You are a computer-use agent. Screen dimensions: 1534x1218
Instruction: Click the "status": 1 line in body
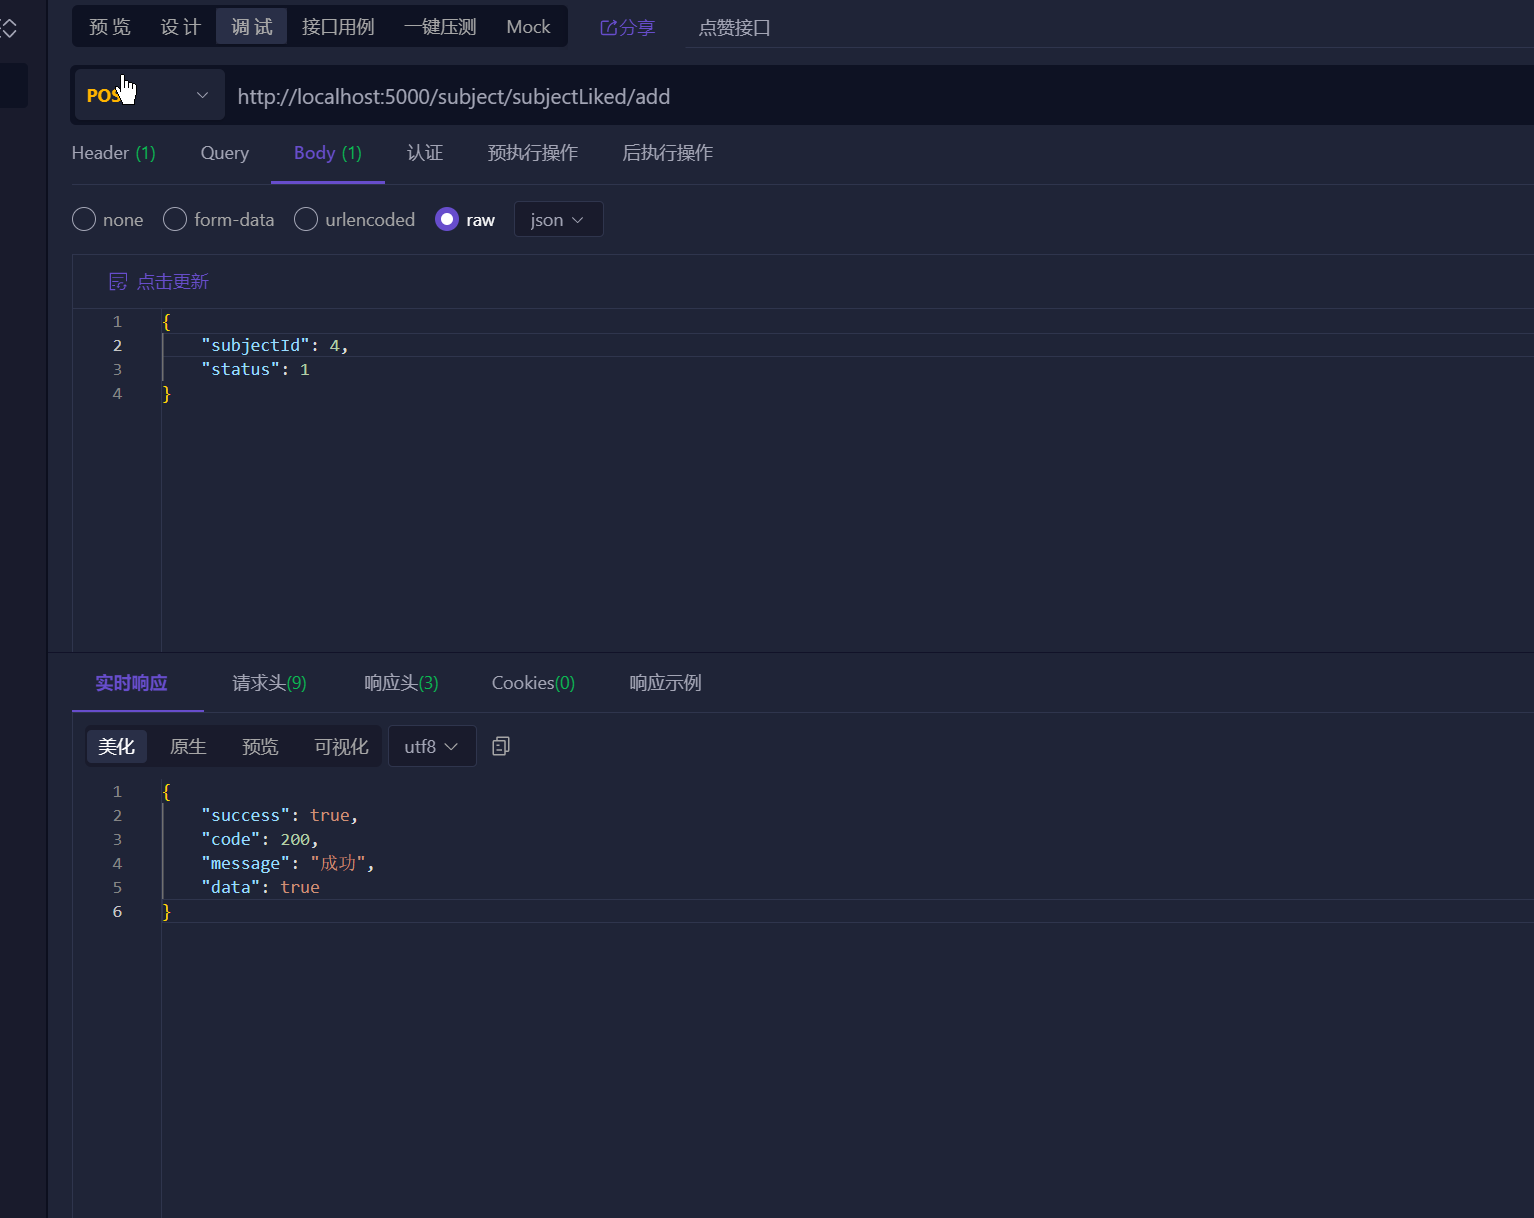pos(255,369)
